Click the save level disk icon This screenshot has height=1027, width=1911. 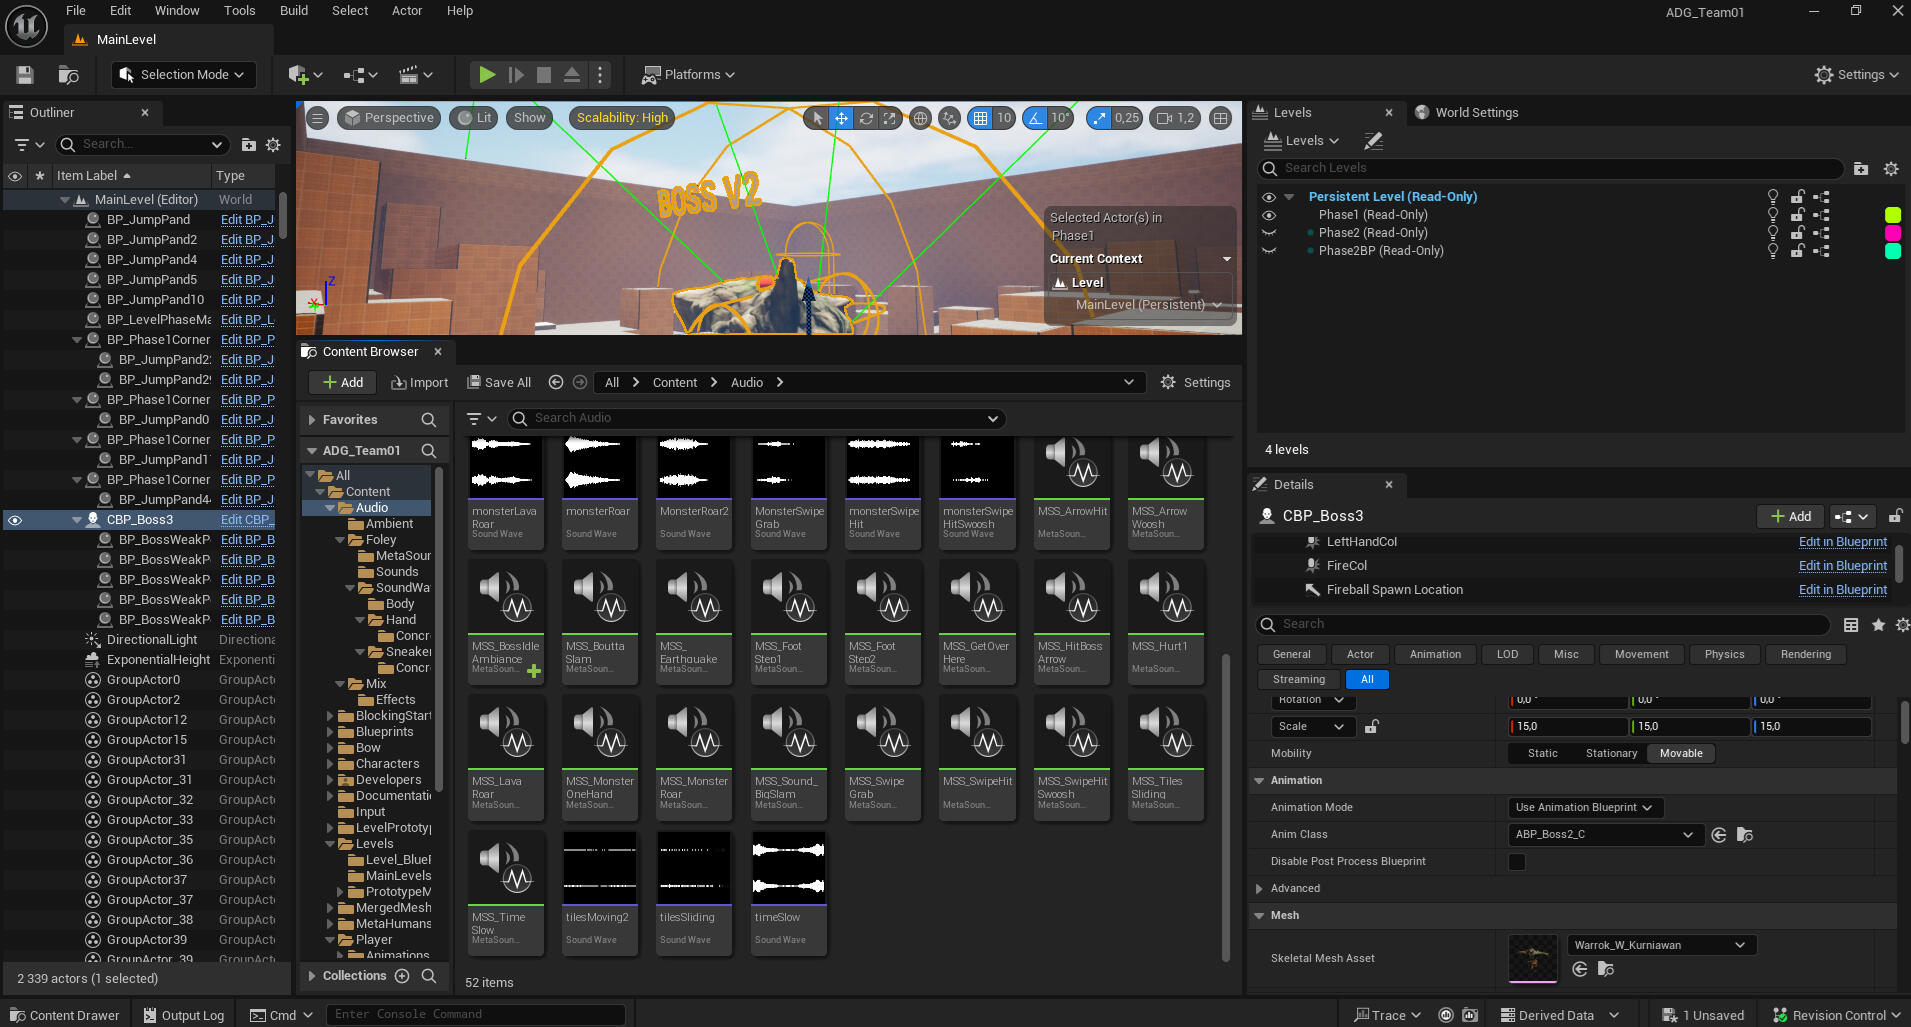click(25, 75)
